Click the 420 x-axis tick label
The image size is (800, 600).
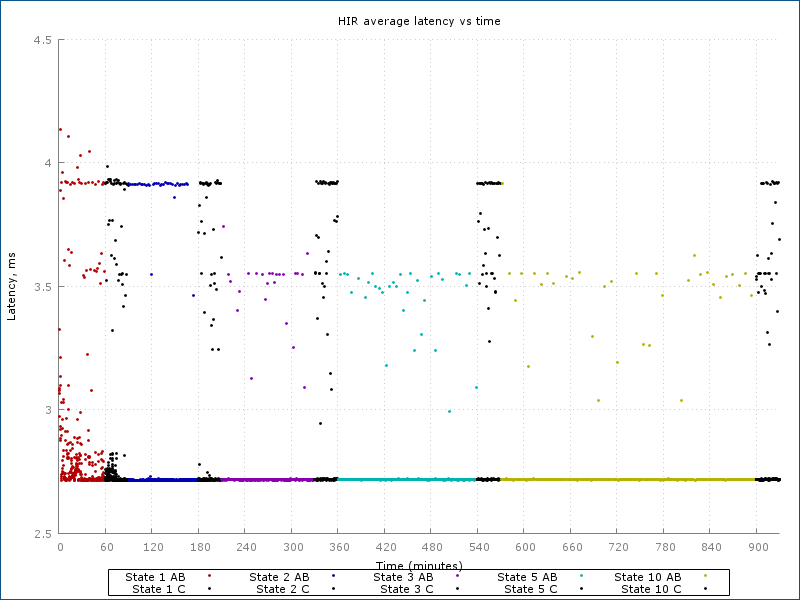coord(386,547)
